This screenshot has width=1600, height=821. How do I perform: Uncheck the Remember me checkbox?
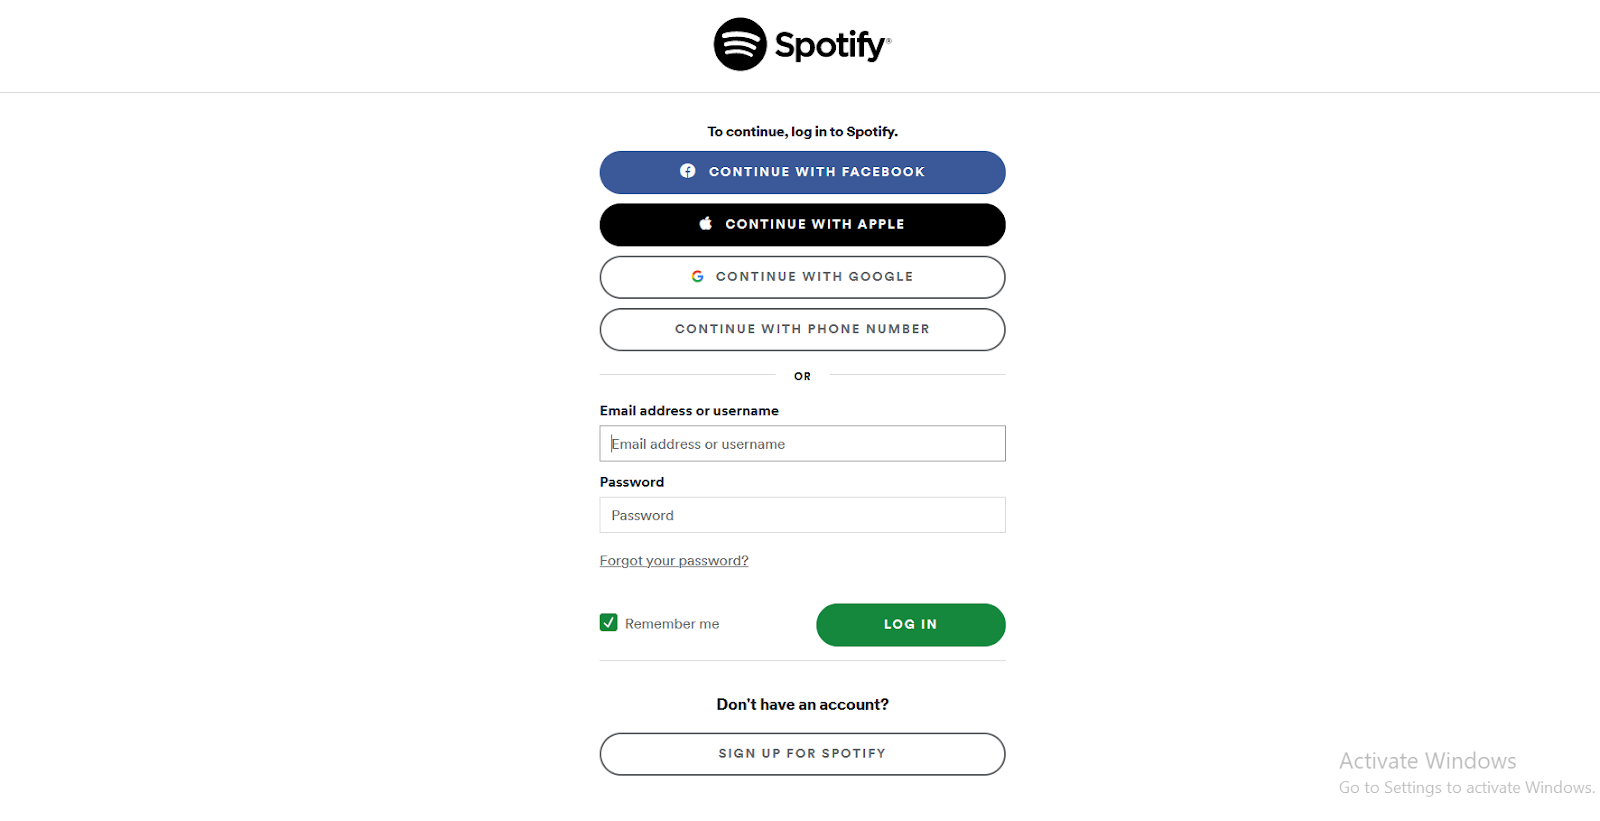pyautogui.click(x=608, y=622)
